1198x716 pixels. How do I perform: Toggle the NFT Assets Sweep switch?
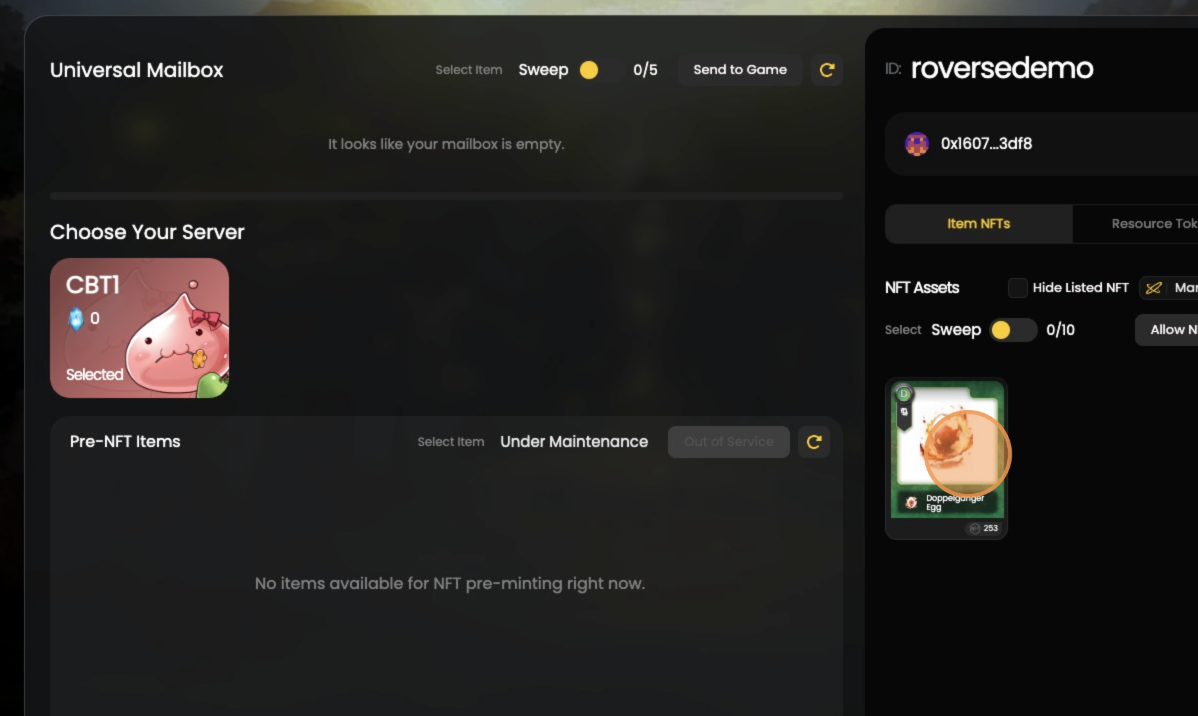1012,330
